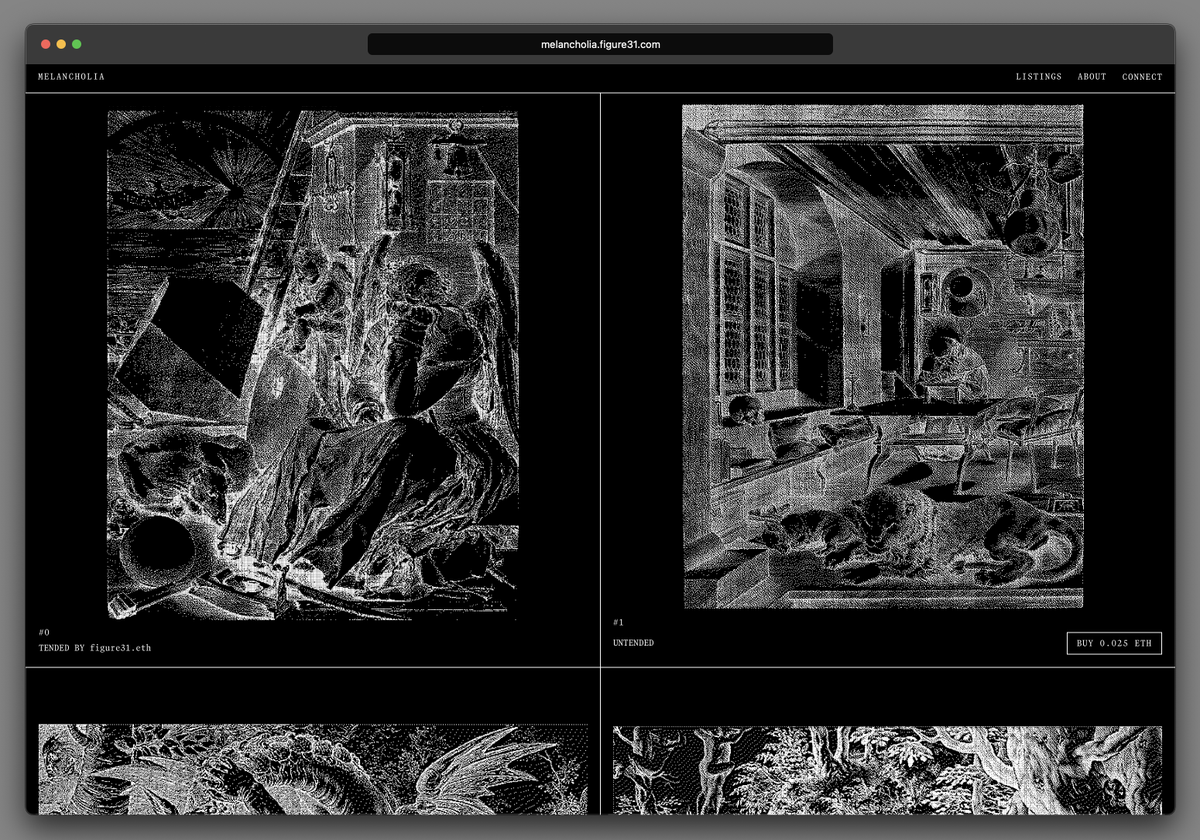Viewport: 1200px width, 840px height.
Task: Click the UNTENDED status text
Action: tap(633, 643)
